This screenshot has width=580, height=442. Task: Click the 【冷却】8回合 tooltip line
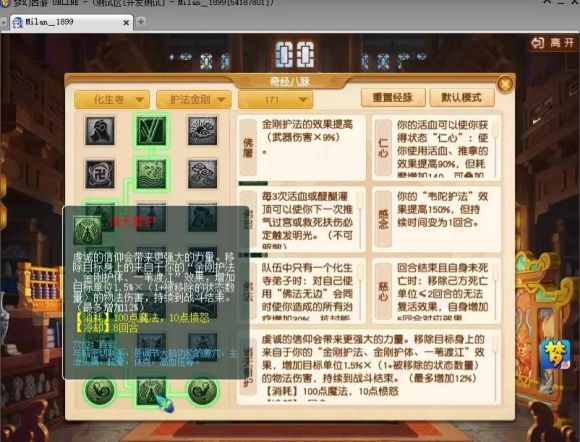pyautogui.click(x=107, y=328)
